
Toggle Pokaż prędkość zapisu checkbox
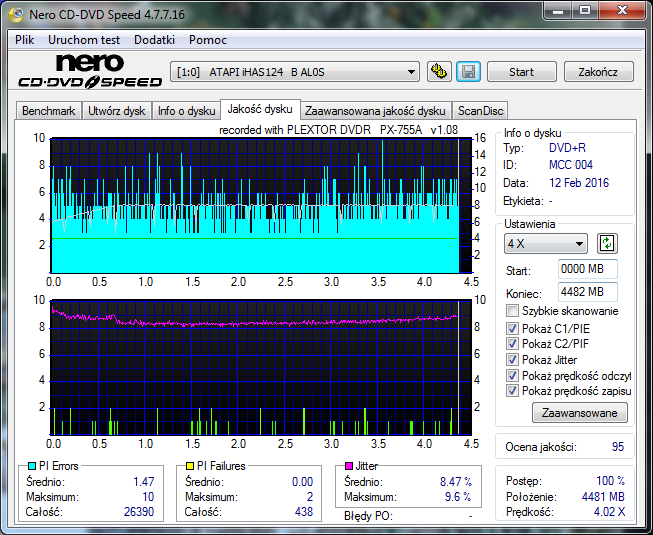pyautogui.click(x=512, y=391)
